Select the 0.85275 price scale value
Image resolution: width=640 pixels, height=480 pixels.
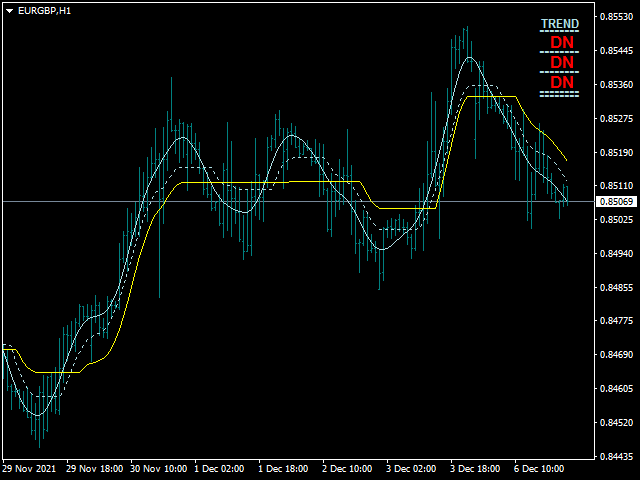tap(616, 118)
